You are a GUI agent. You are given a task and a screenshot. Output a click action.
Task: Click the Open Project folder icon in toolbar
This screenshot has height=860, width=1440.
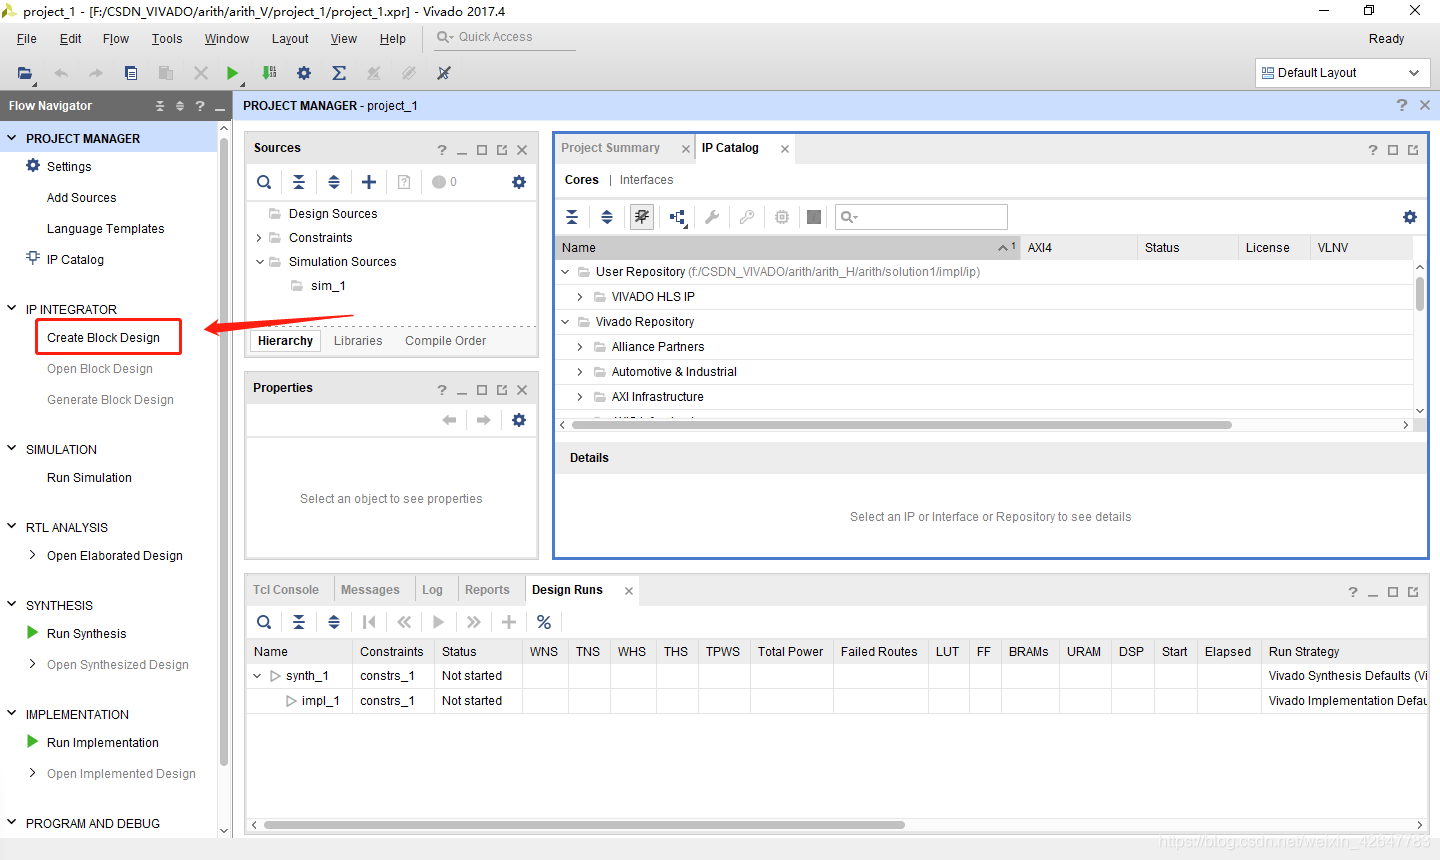coord(25,73)
